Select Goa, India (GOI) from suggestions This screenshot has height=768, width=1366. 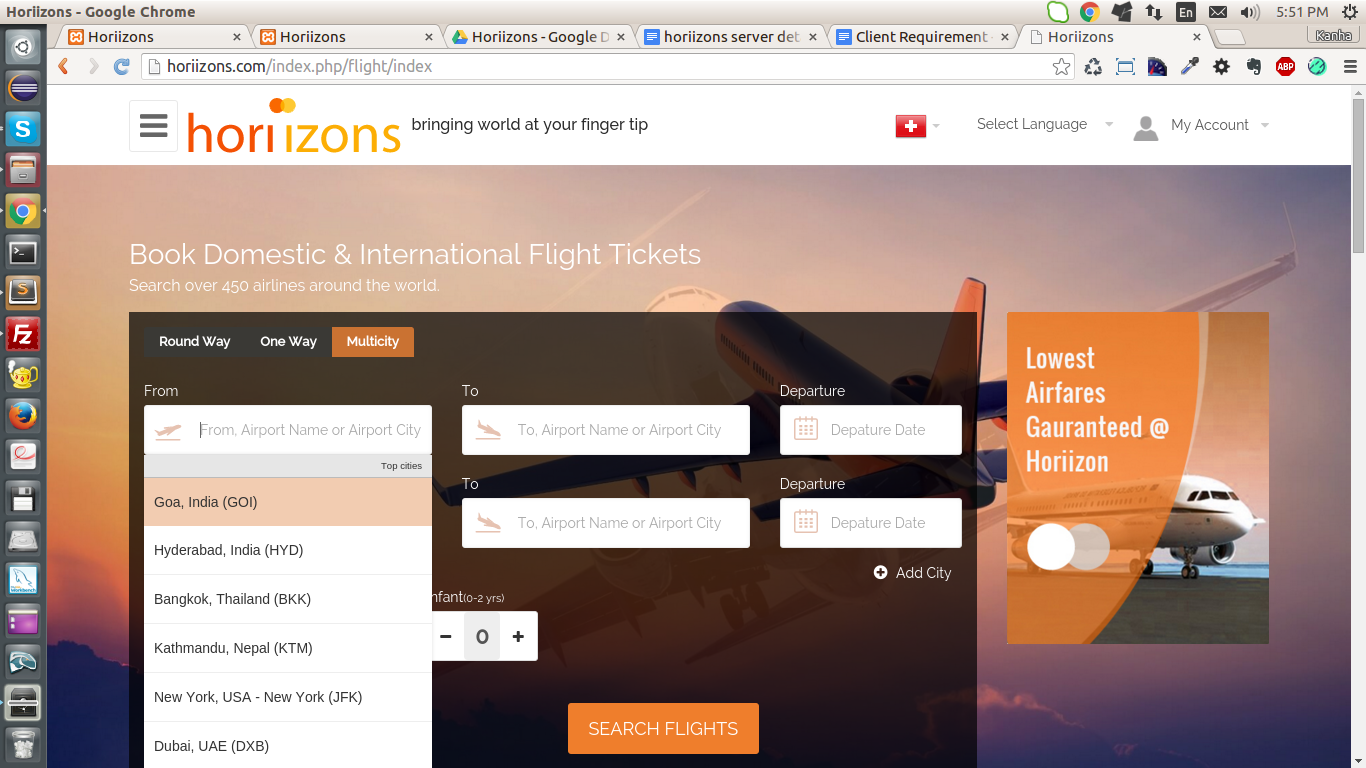[288, 502]
